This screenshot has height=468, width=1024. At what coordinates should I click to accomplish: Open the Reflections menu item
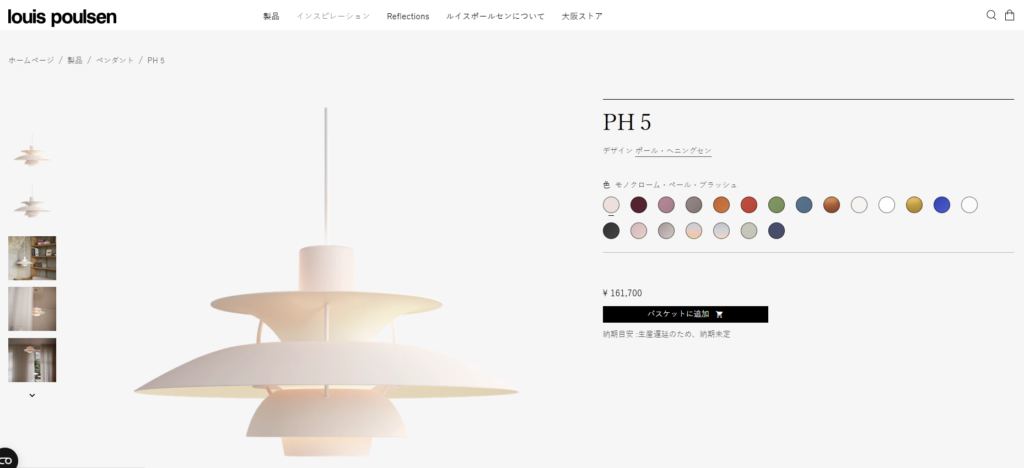pos(408,16)
